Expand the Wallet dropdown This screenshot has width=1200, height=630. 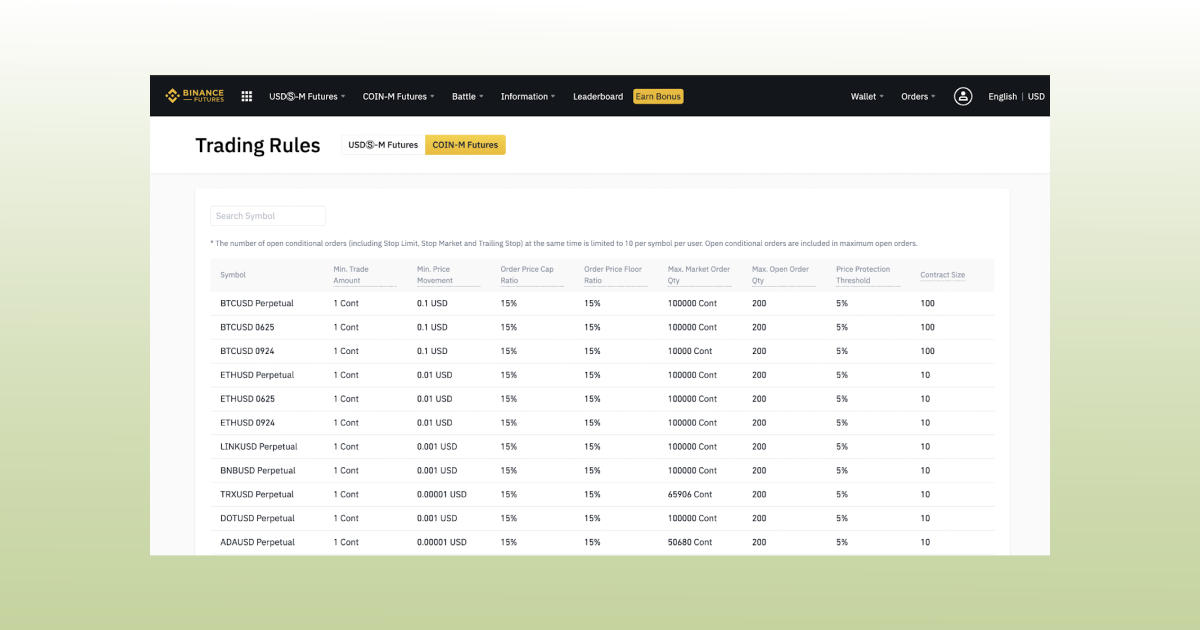click(x=866, y=96)
